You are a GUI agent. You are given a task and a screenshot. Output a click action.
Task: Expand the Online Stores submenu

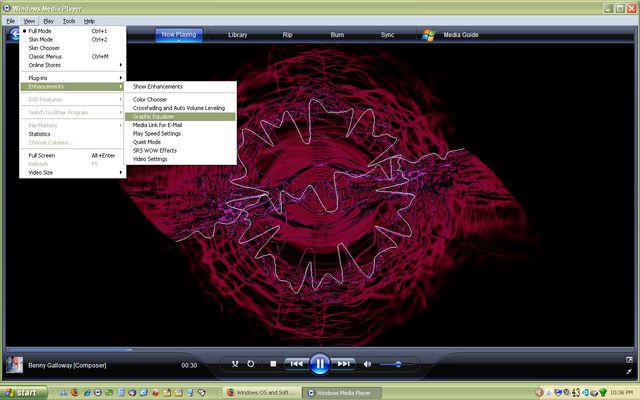pyautogui.click(x=73, y=65)
